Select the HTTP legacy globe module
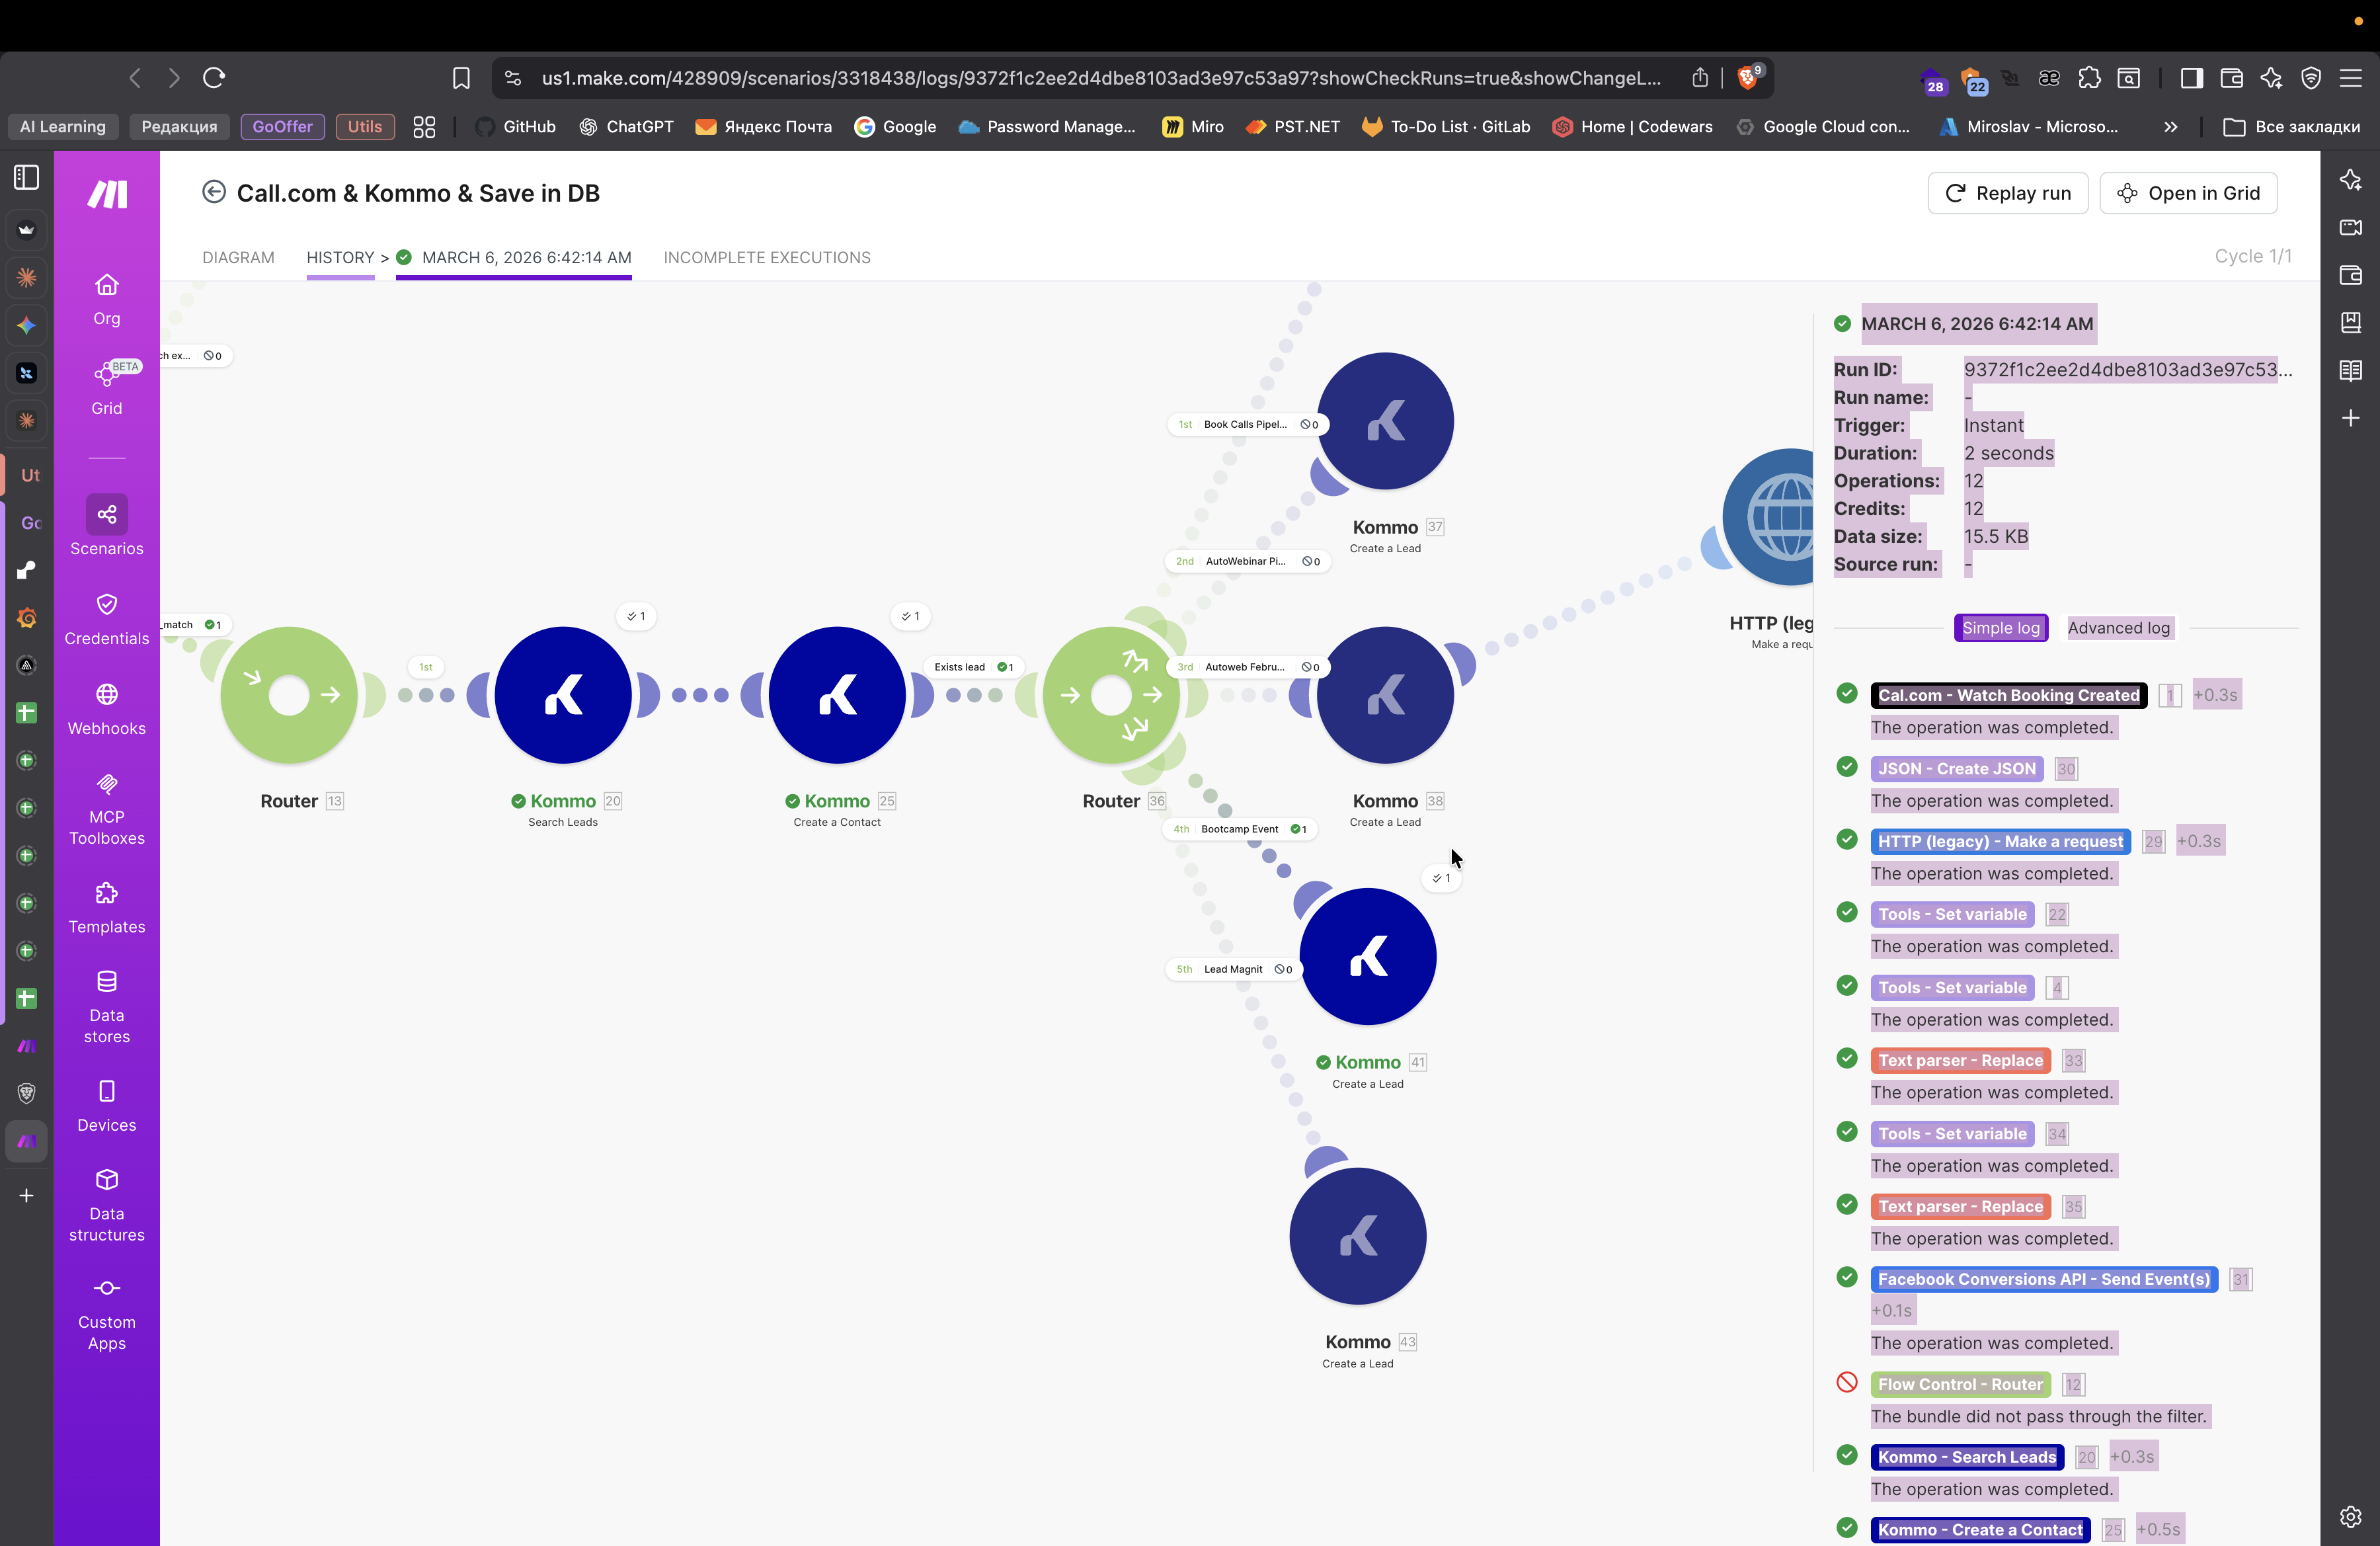The height and width of the screenshot is (1546, 2380). (1775, 517)
